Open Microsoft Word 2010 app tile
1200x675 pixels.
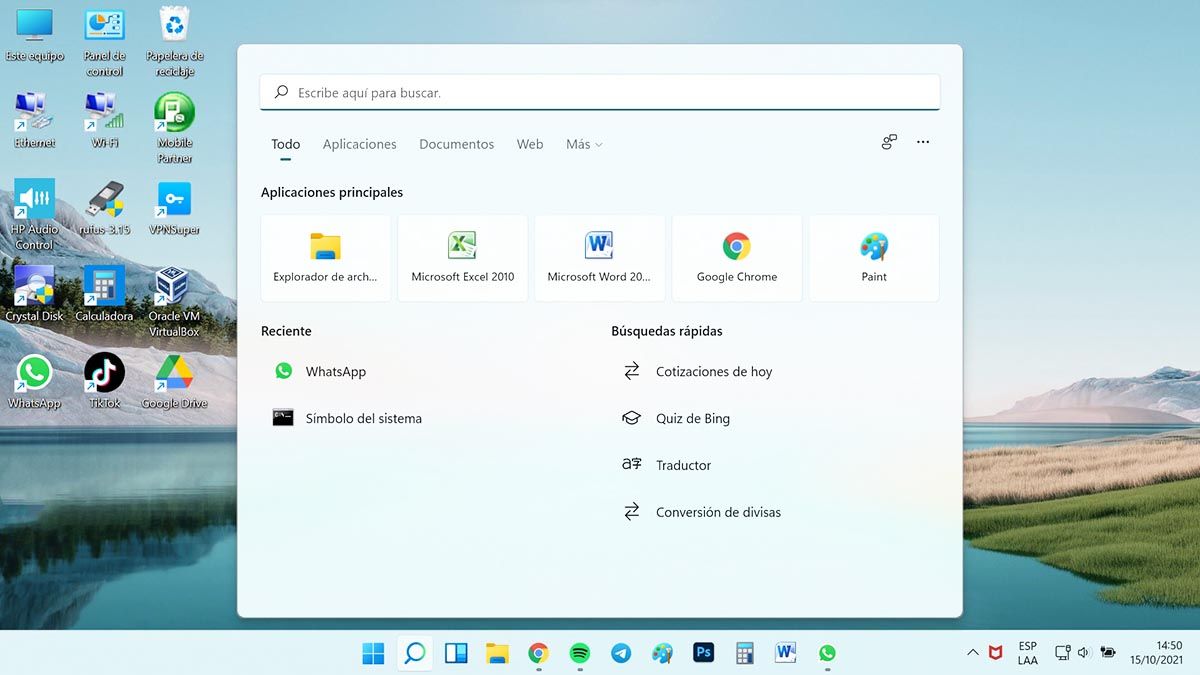tap(600, 258)
